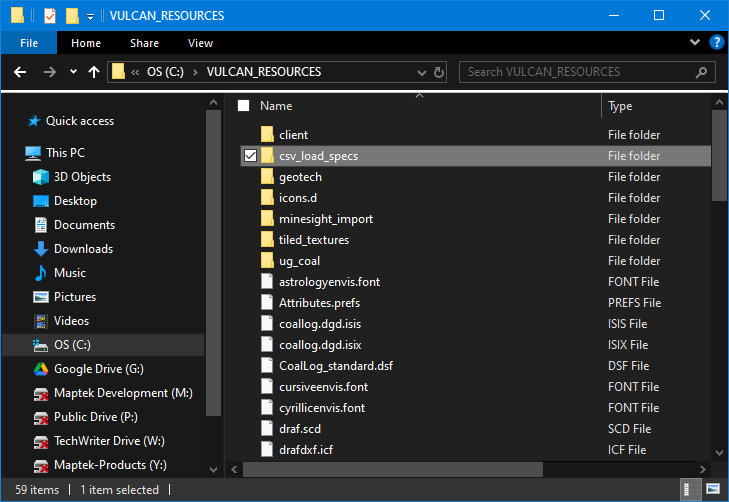Image resolution: width=729 pixels, height=502 pixels.
Task: Go up one folder with Up arrow
Action: pyautogui.click(x=94, y=72)
